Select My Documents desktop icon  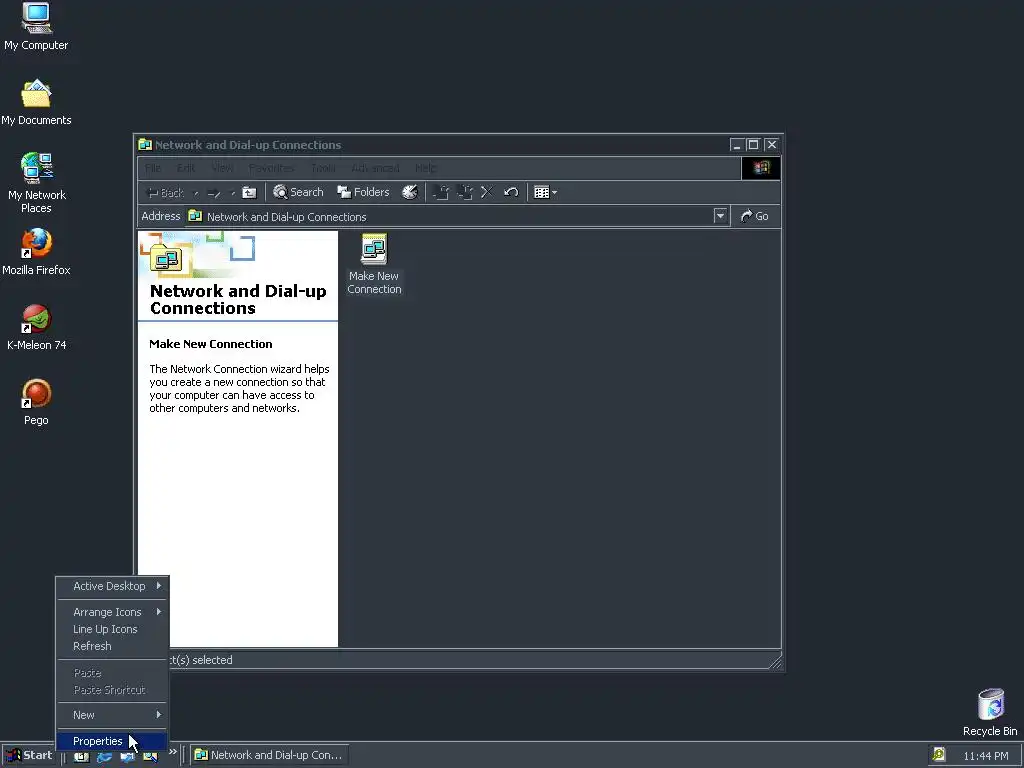[36, 102]
